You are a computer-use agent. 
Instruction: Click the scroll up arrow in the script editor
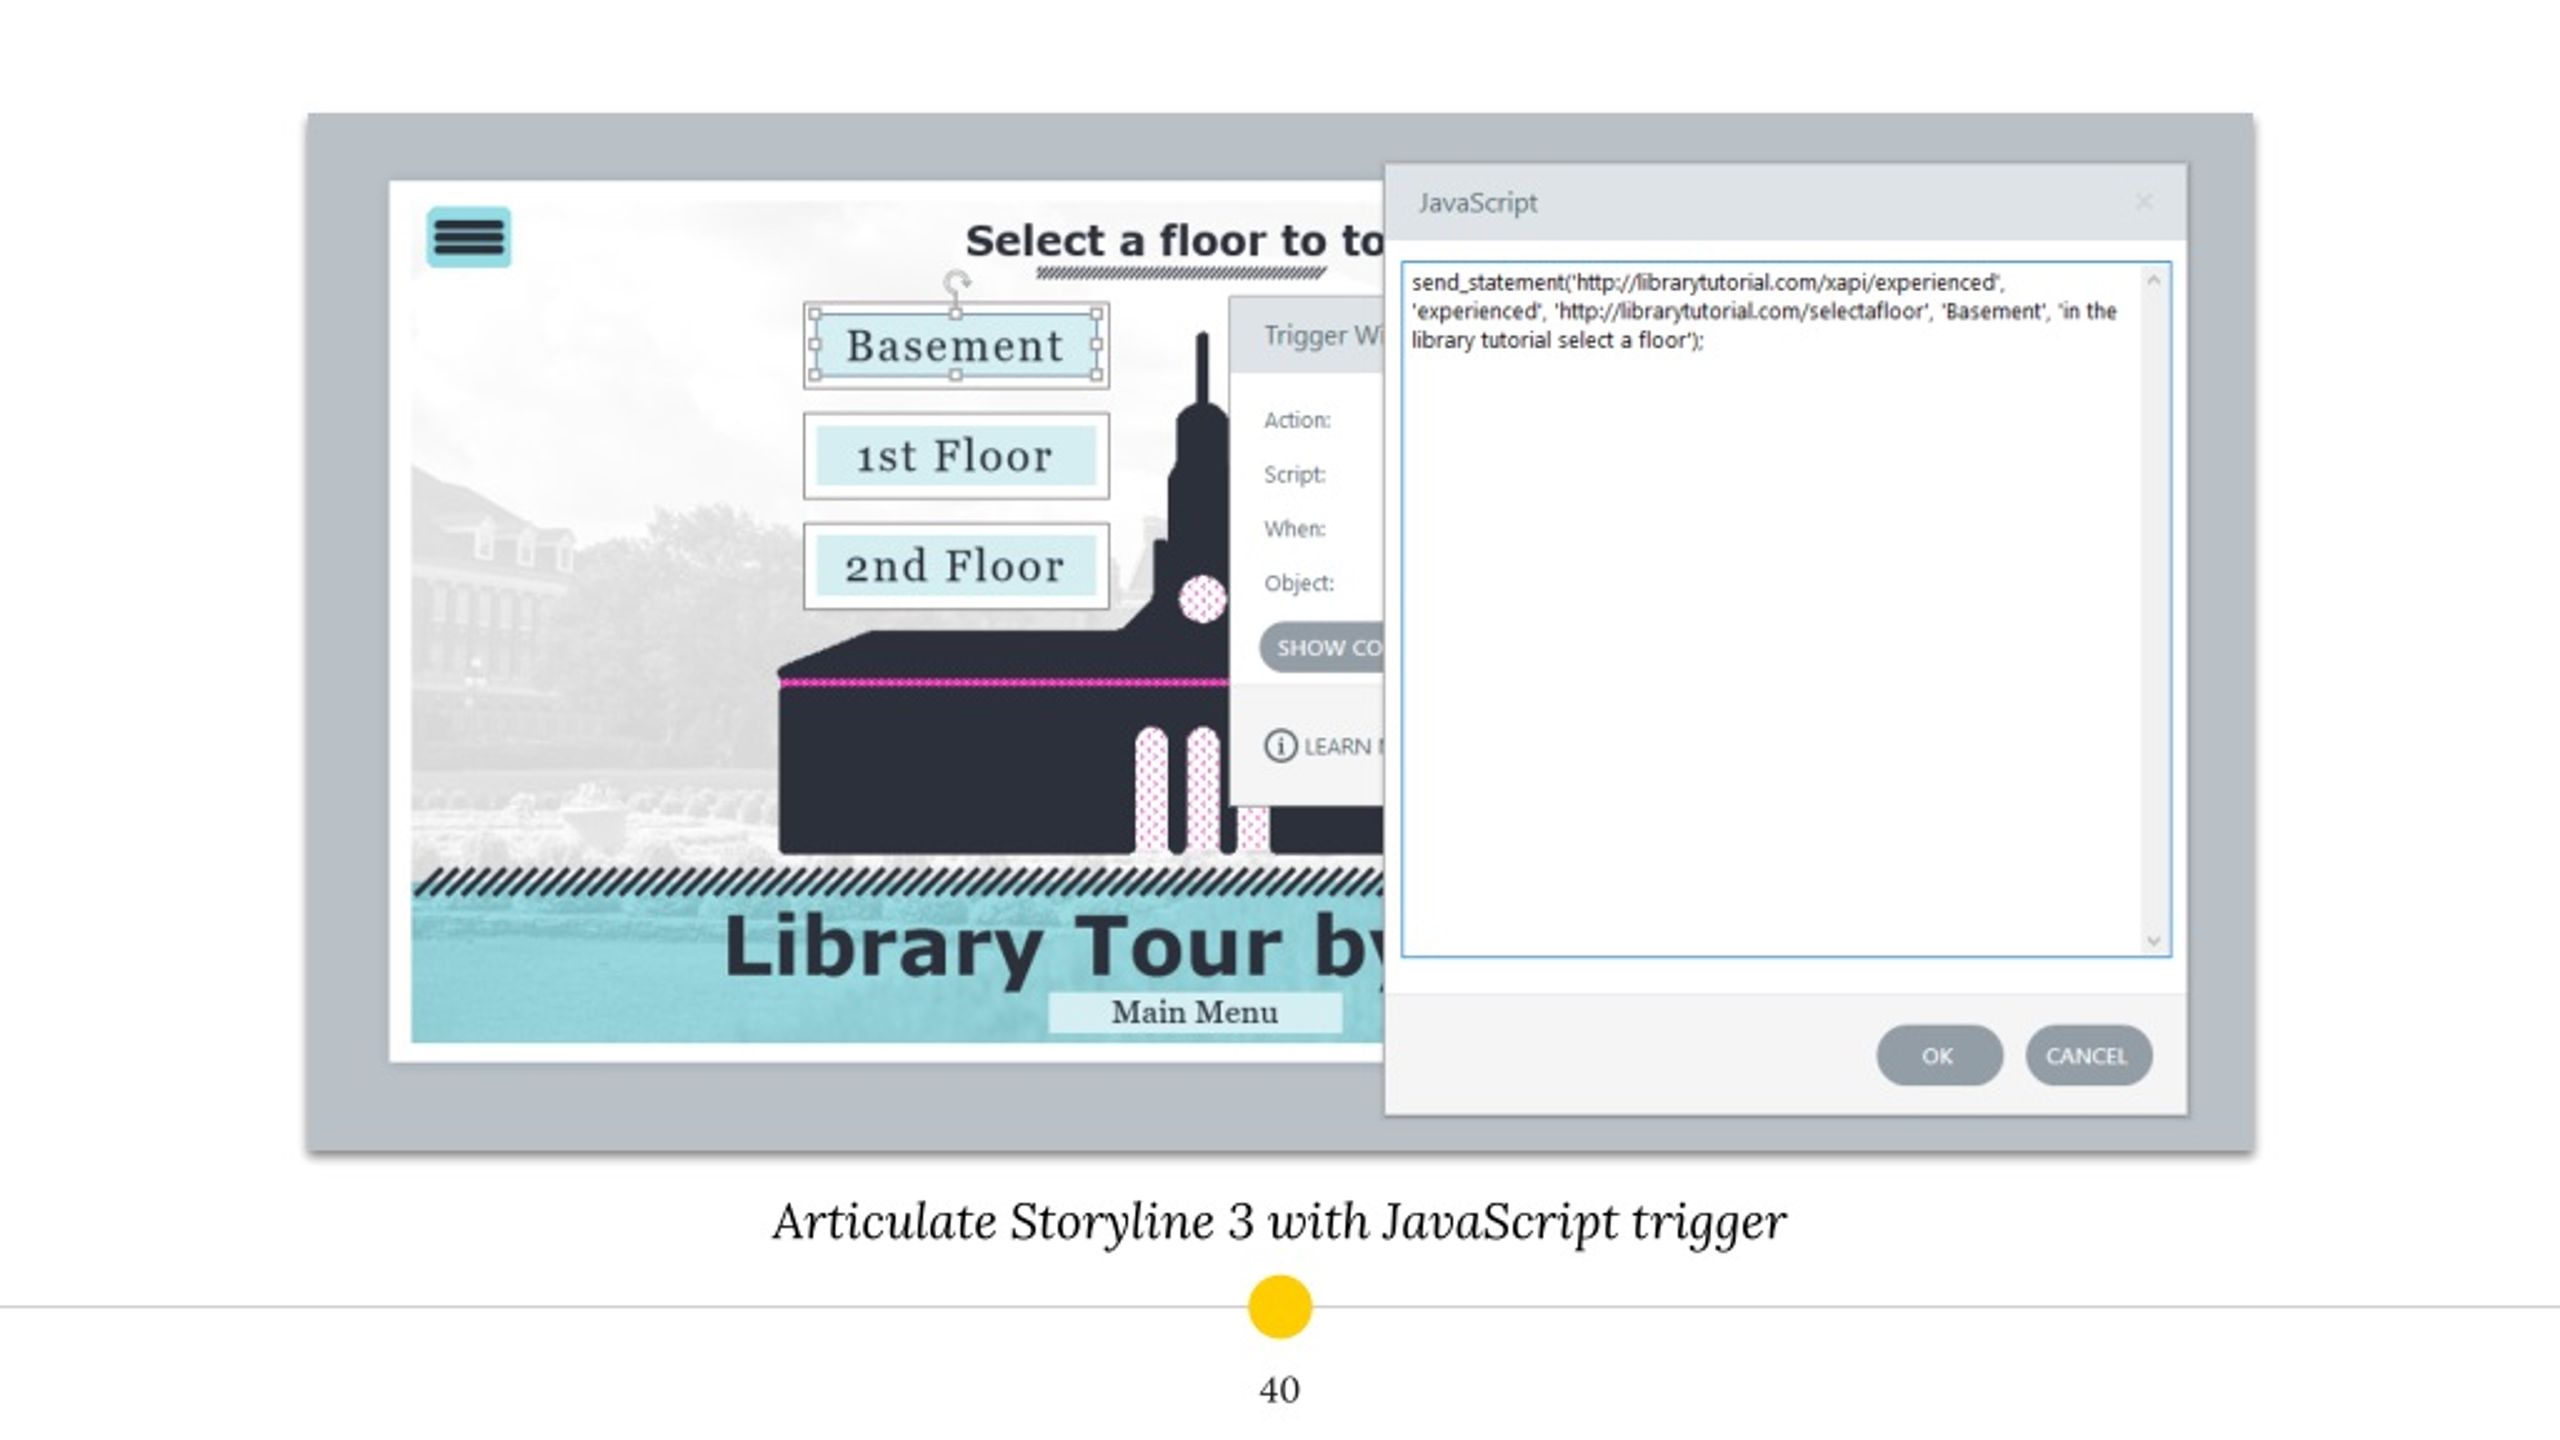pyautogui.click(x=2154, y=280)
